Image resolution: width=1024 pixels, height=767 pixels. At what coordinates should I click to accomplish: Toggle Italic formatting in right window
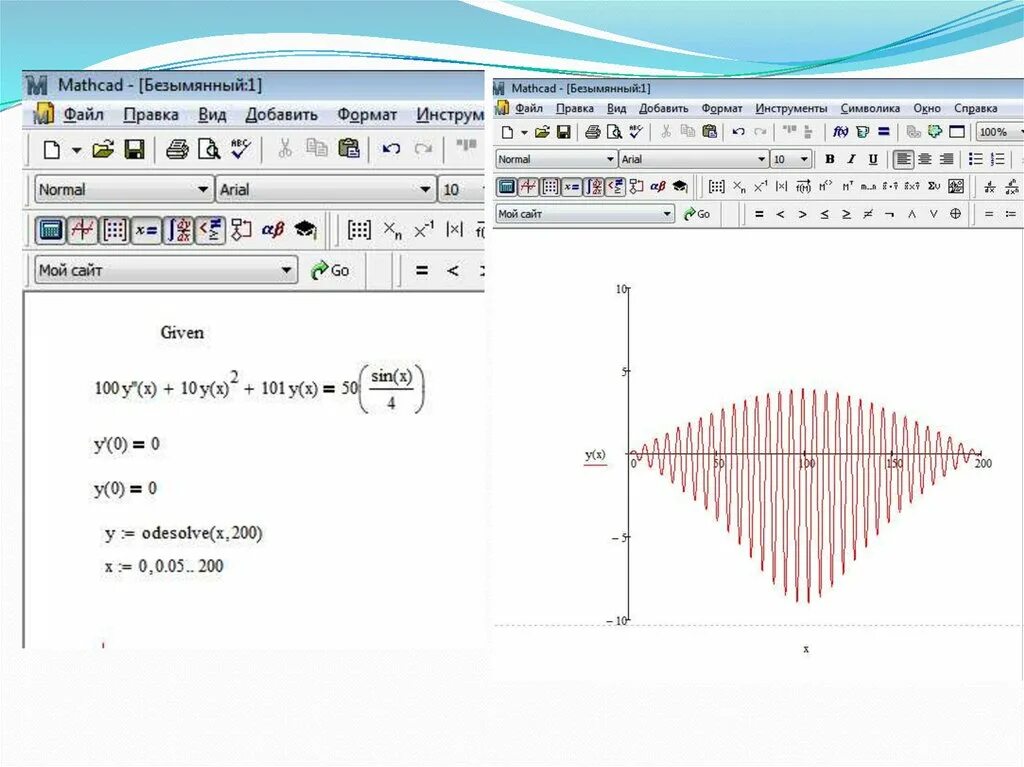851,159
